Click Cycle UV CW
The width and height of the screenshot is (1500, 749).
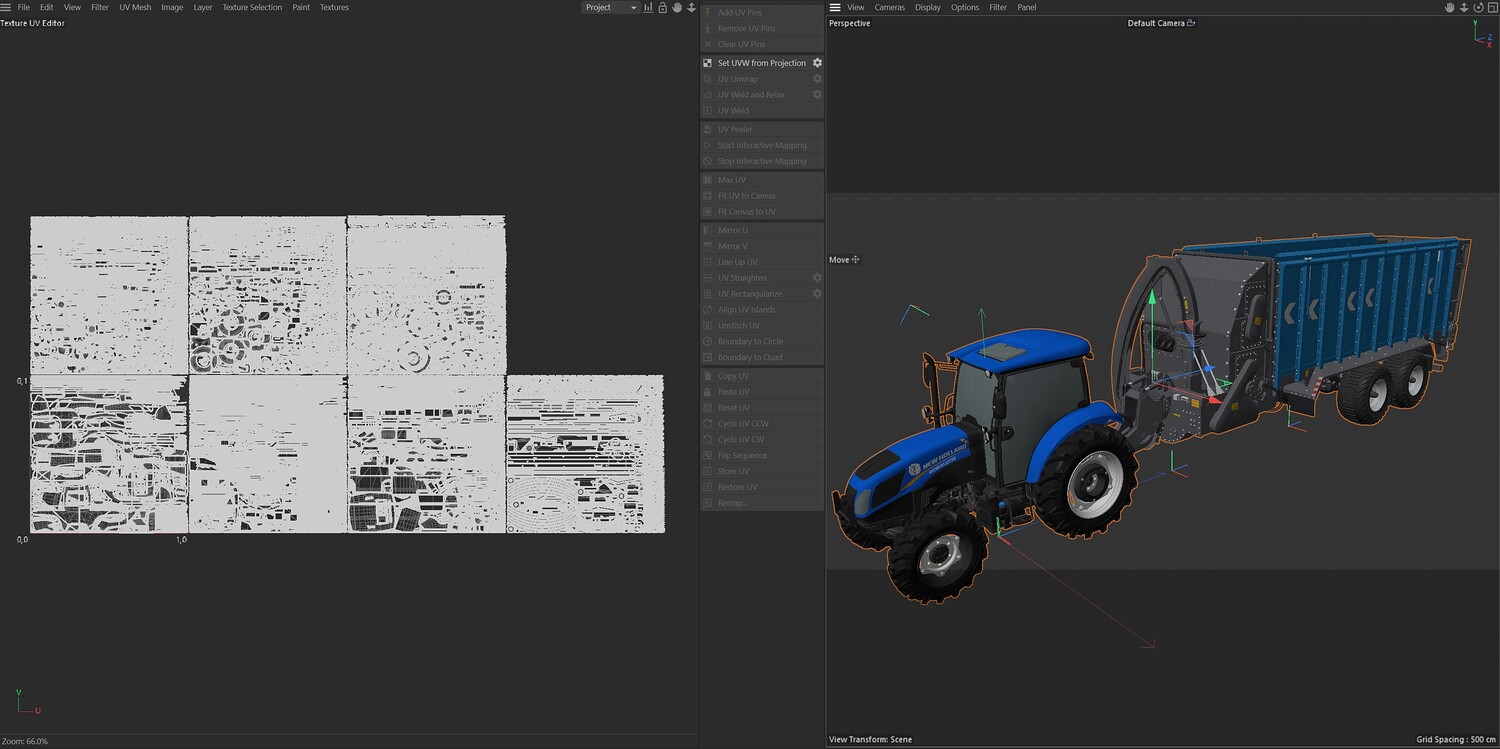pos(762,440)
